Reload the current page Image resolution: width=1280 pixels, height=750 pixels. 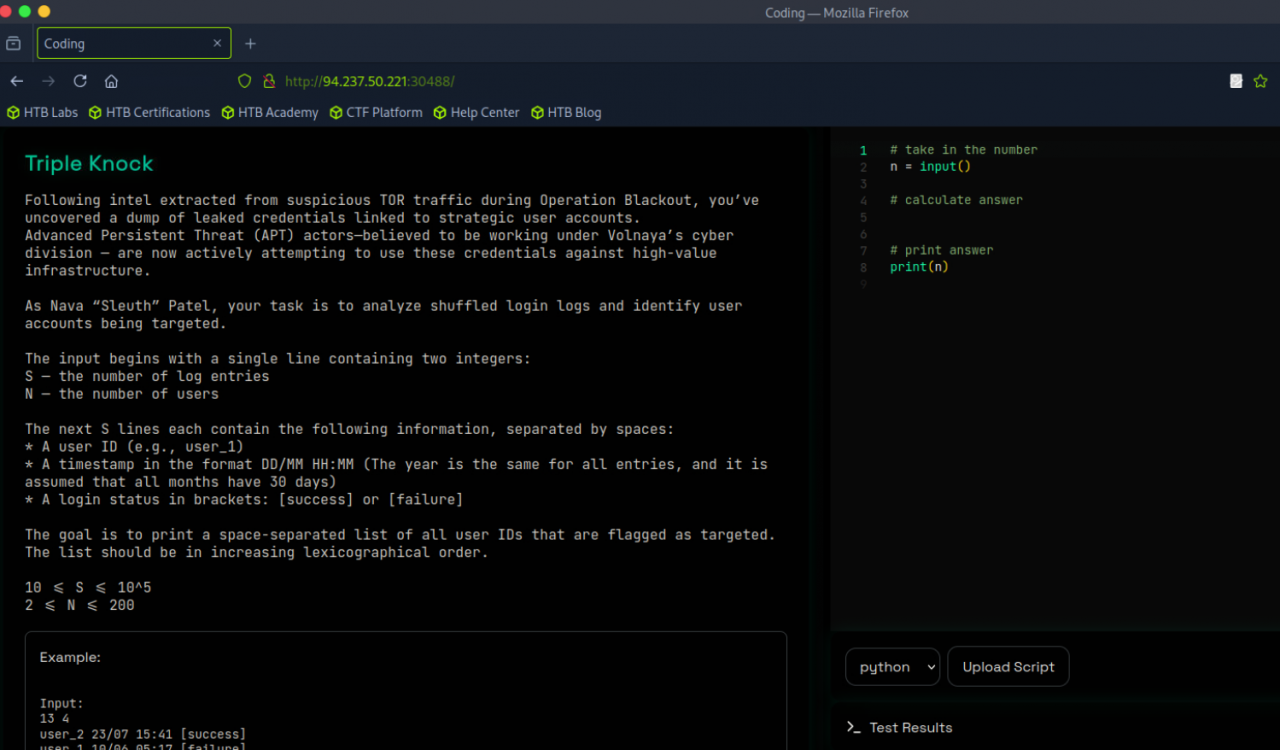click(x=80, y=81)
